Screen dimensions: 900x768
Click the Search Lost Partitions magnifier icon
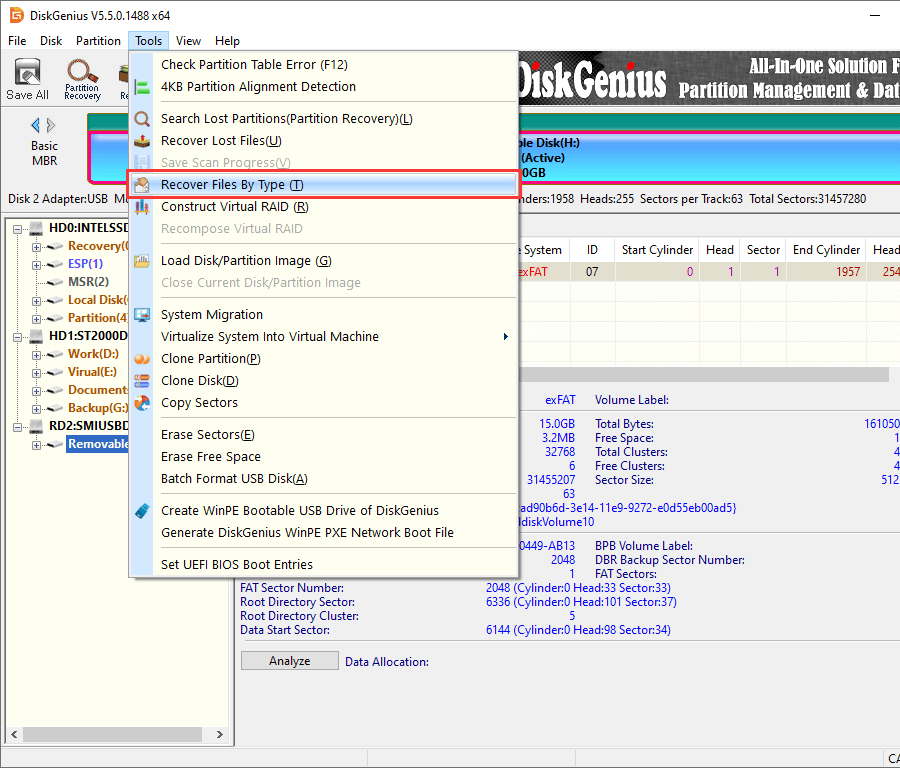[x=142, y=119]
